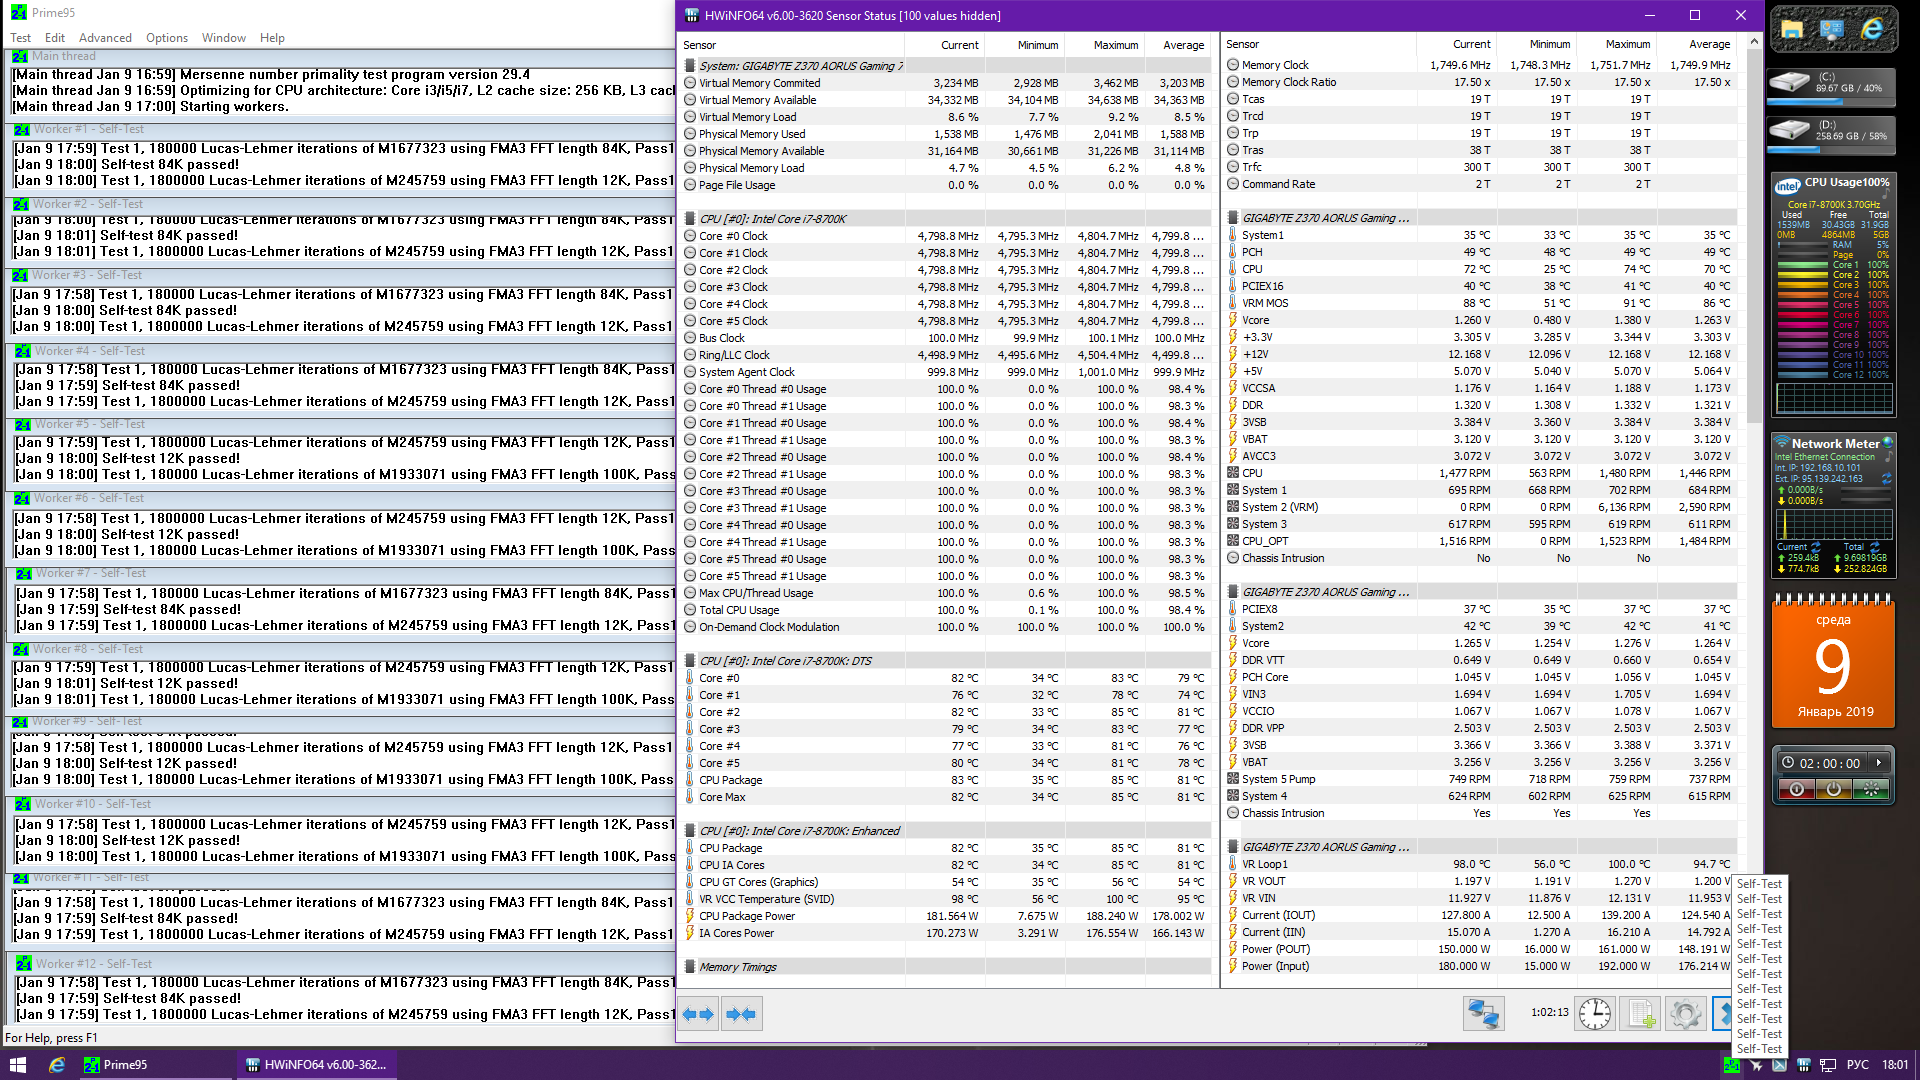Open the Advanced menu in Prime95
1920x1080 pixels.
point(105,38)
